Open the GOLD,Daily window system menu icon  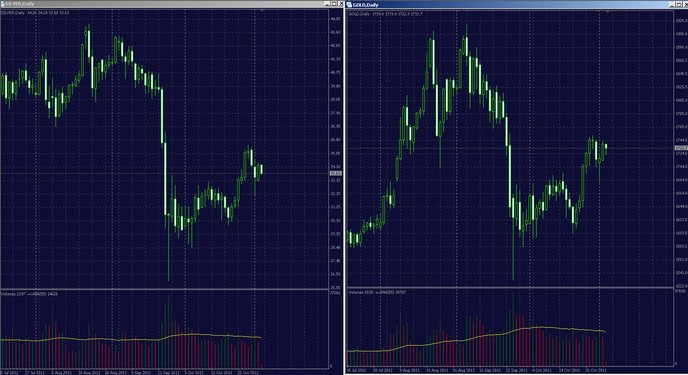pos(349,4)
